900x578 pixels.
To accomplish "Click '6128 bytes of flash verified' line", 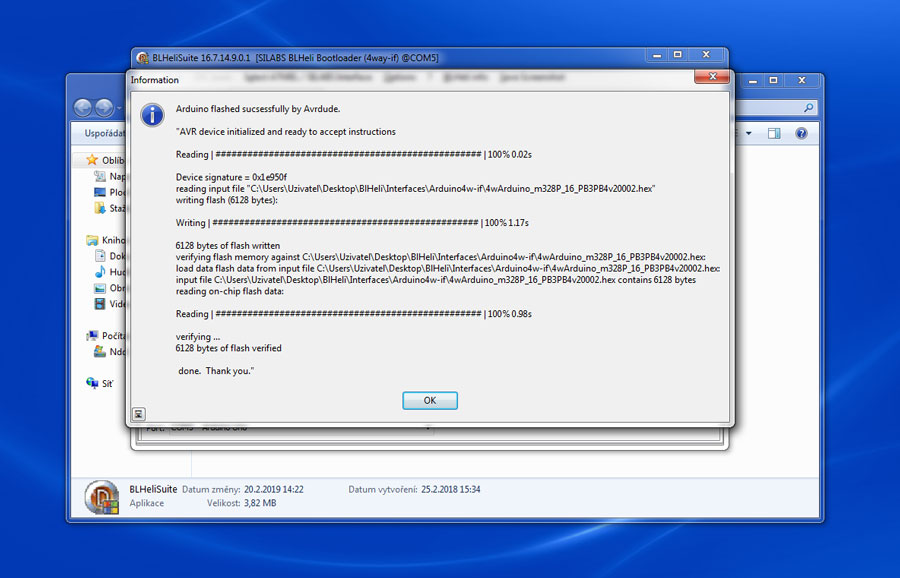I will click(x=228, y=348).
